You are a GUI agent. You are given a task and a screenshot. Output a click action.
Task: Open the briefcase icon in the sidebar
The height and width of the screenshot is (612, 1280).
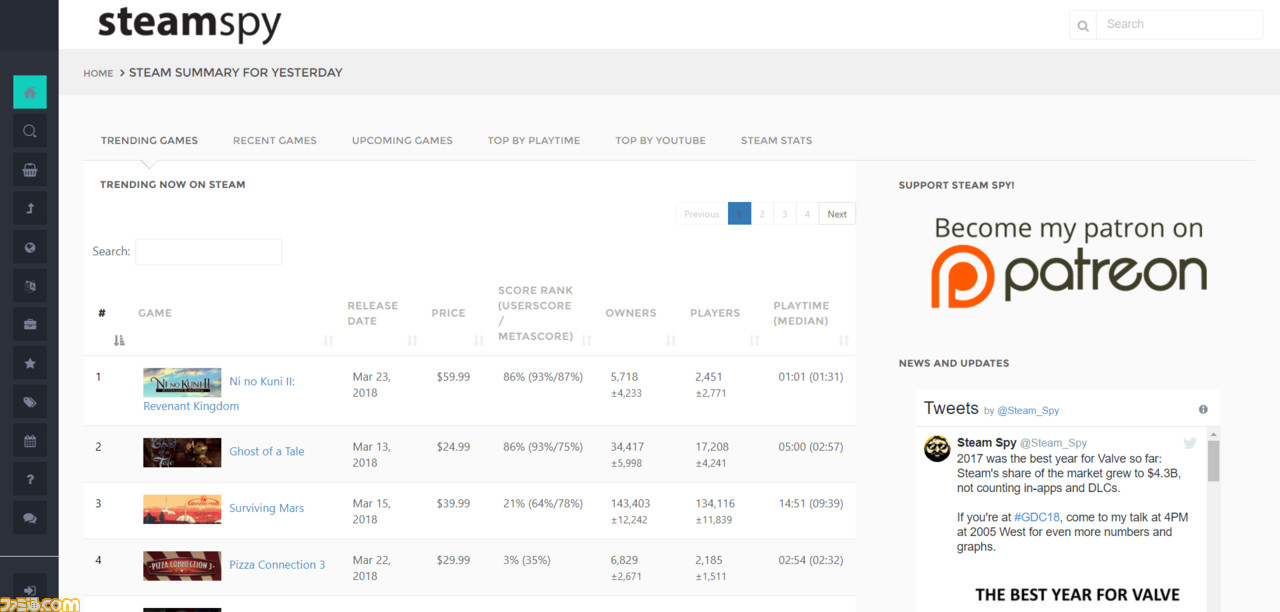[x=30, y=325]
